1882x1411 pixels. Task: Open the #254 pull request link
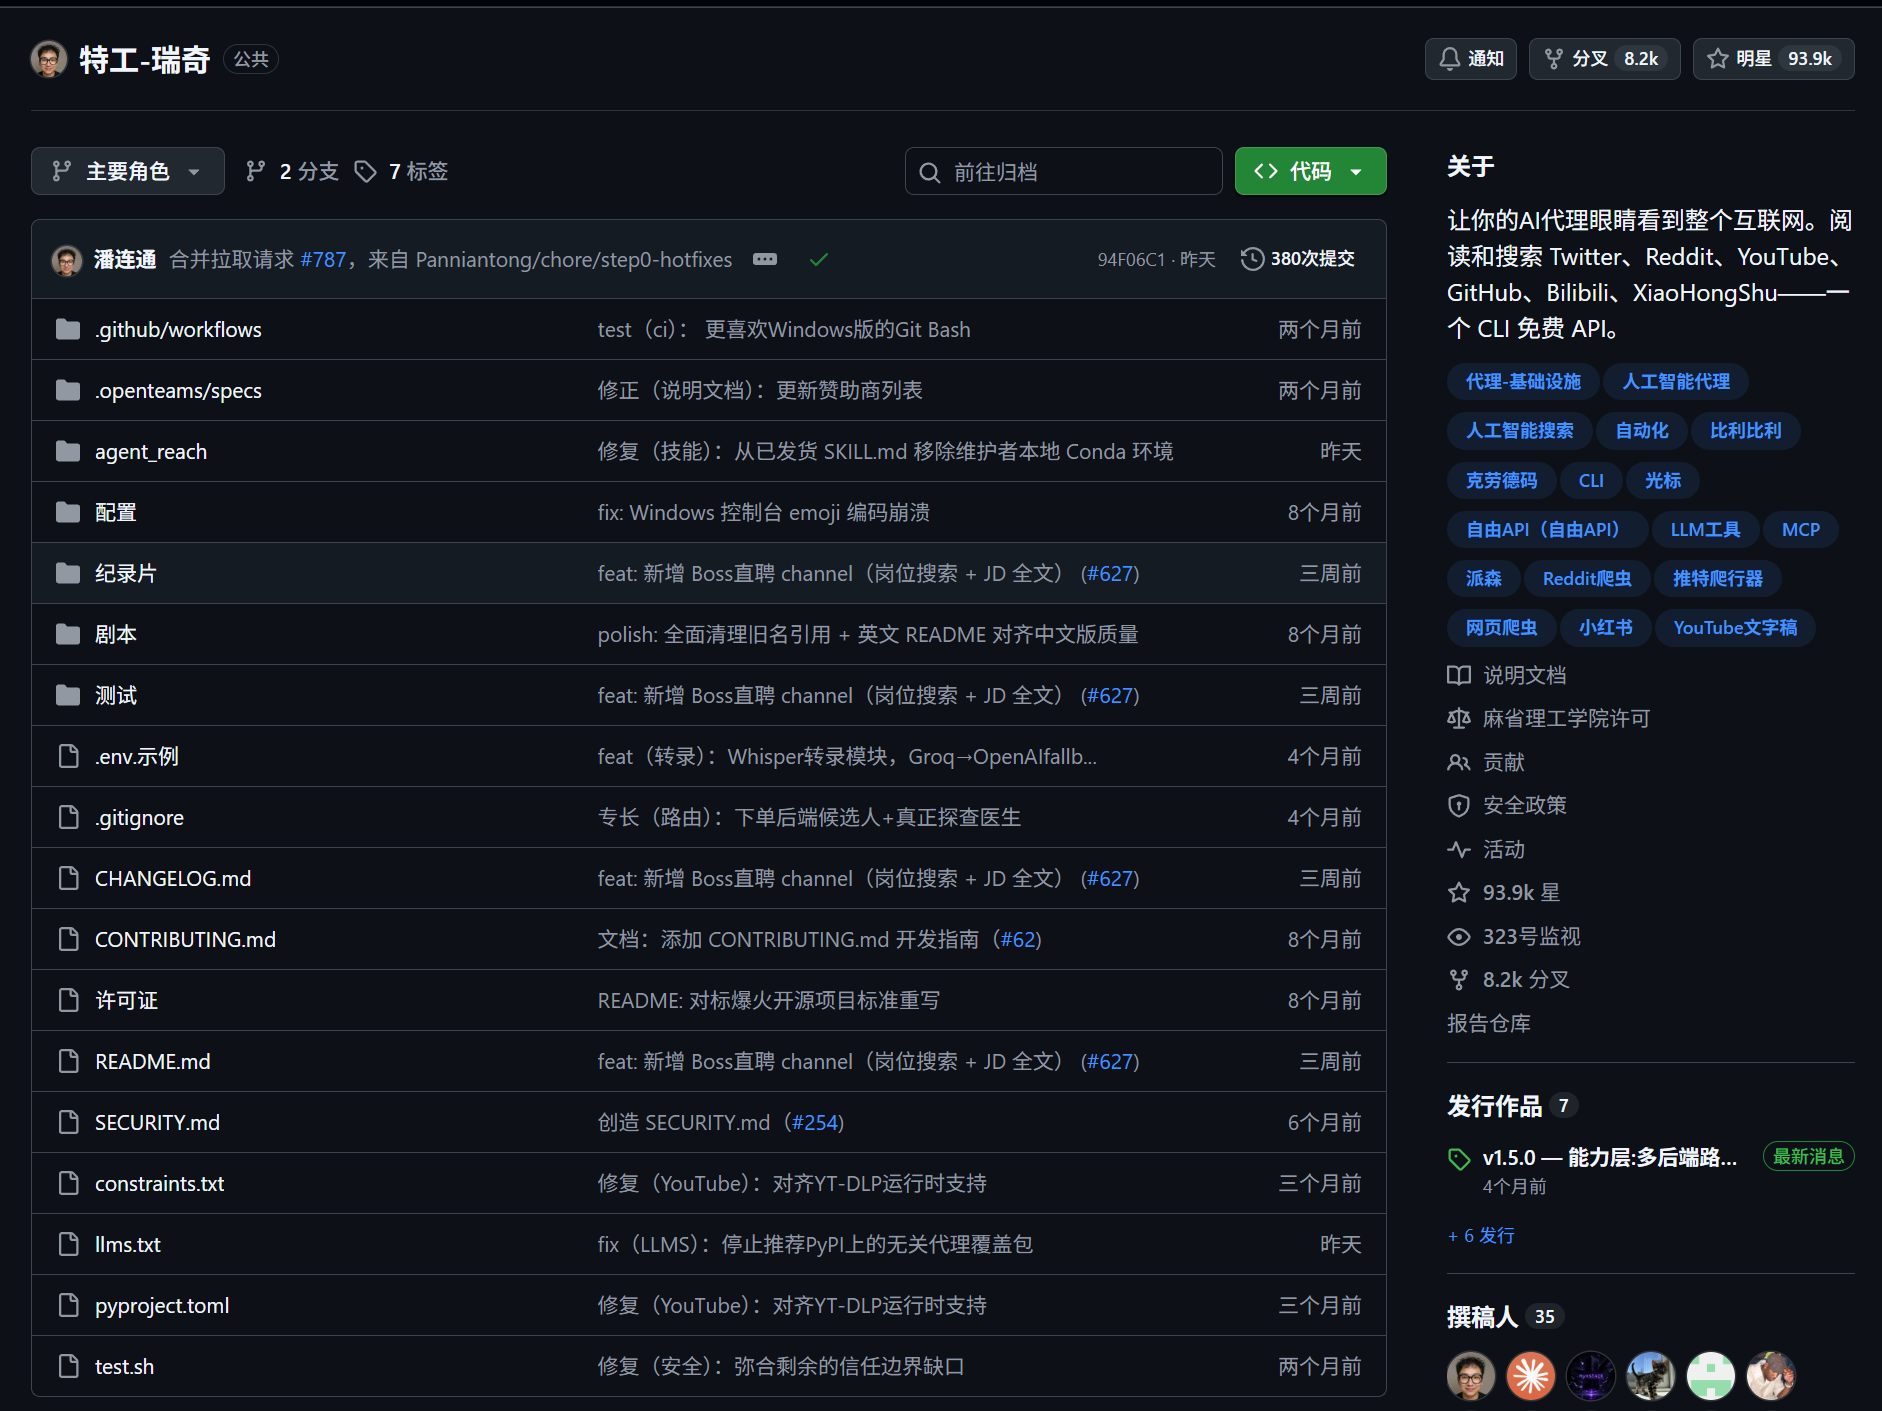tap(815, 1123)
